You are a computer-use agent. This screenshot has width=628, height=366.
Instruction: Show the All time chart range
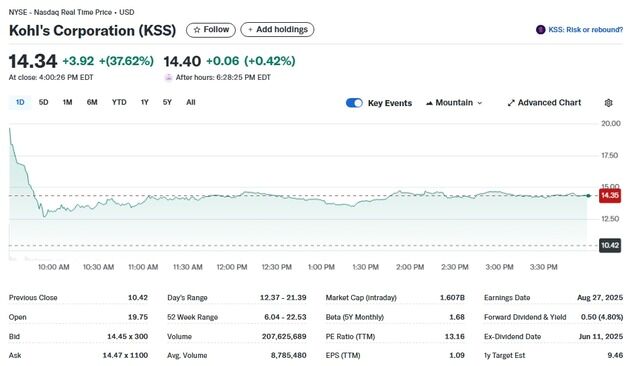coord(191,103)
